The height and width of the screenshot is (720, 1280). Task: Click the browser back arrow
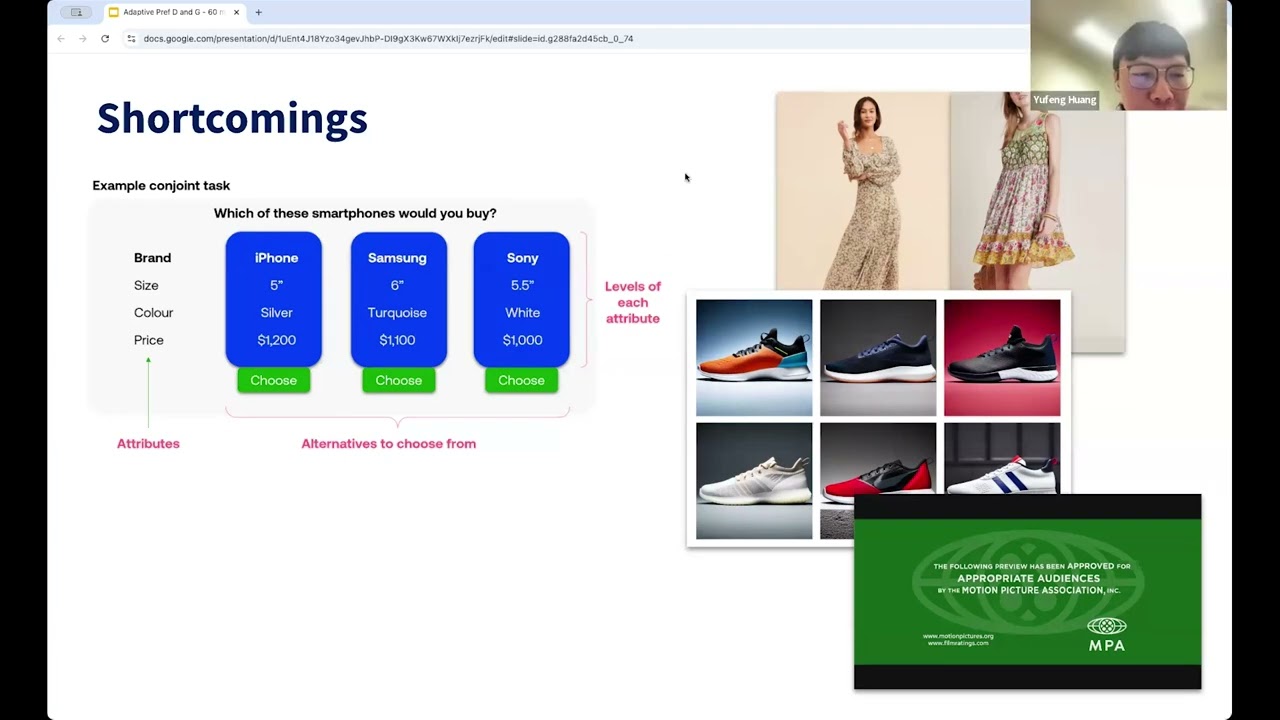[x=61, y=39]
